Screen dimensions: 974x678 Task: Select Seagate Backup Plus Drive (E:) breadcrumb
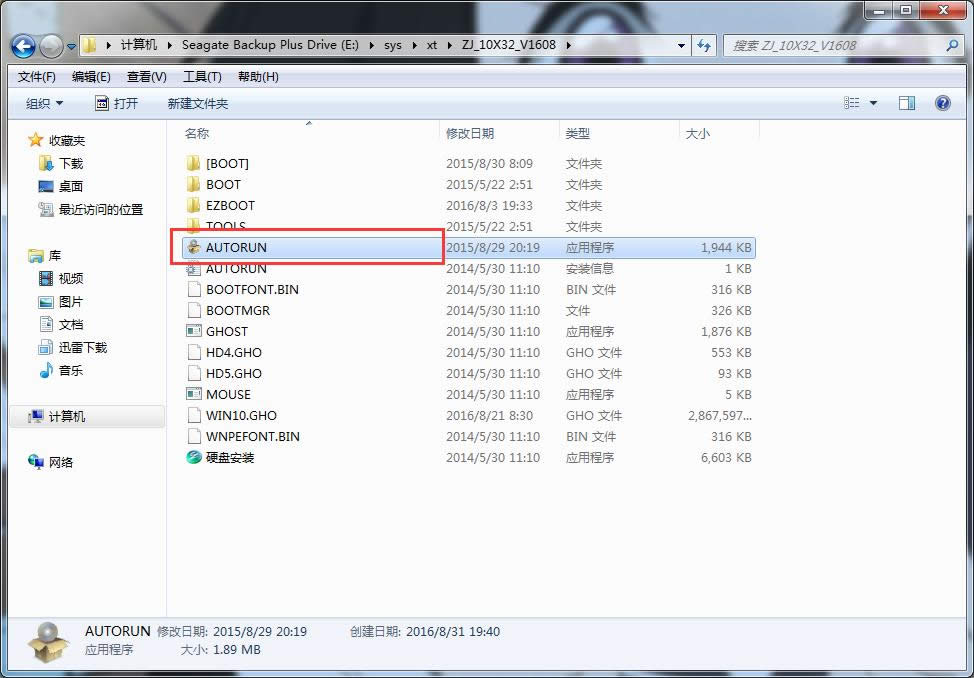coord(270,45)
